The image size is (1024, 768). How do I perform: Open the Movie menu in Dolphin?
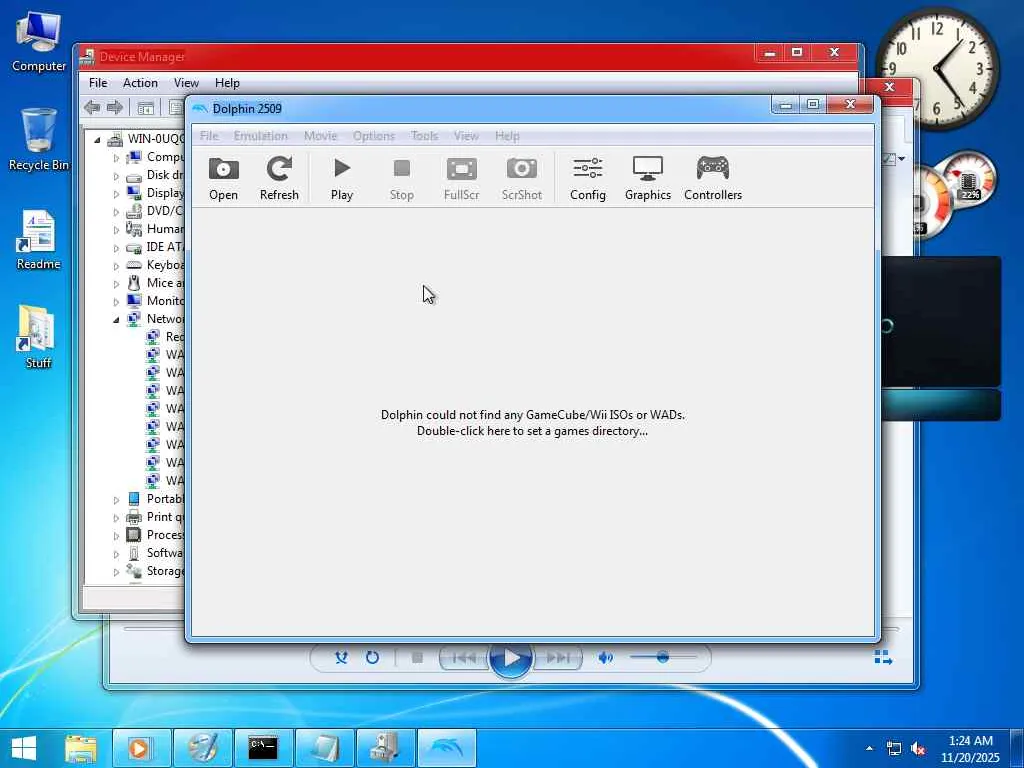[320, 136]
